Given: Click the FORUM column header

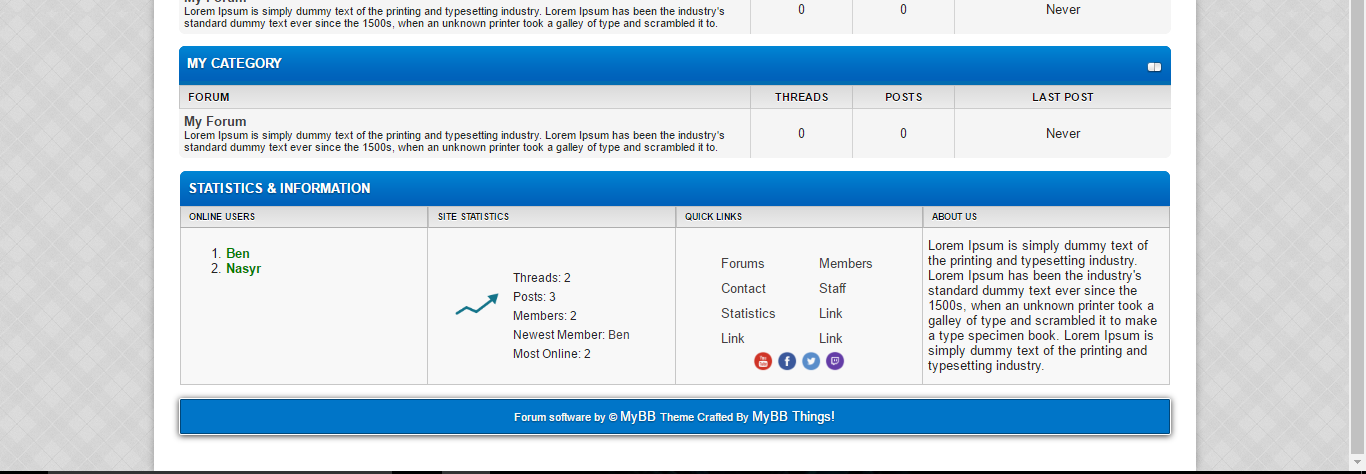Looking at the screenshot, I should (x=208, y=97).
